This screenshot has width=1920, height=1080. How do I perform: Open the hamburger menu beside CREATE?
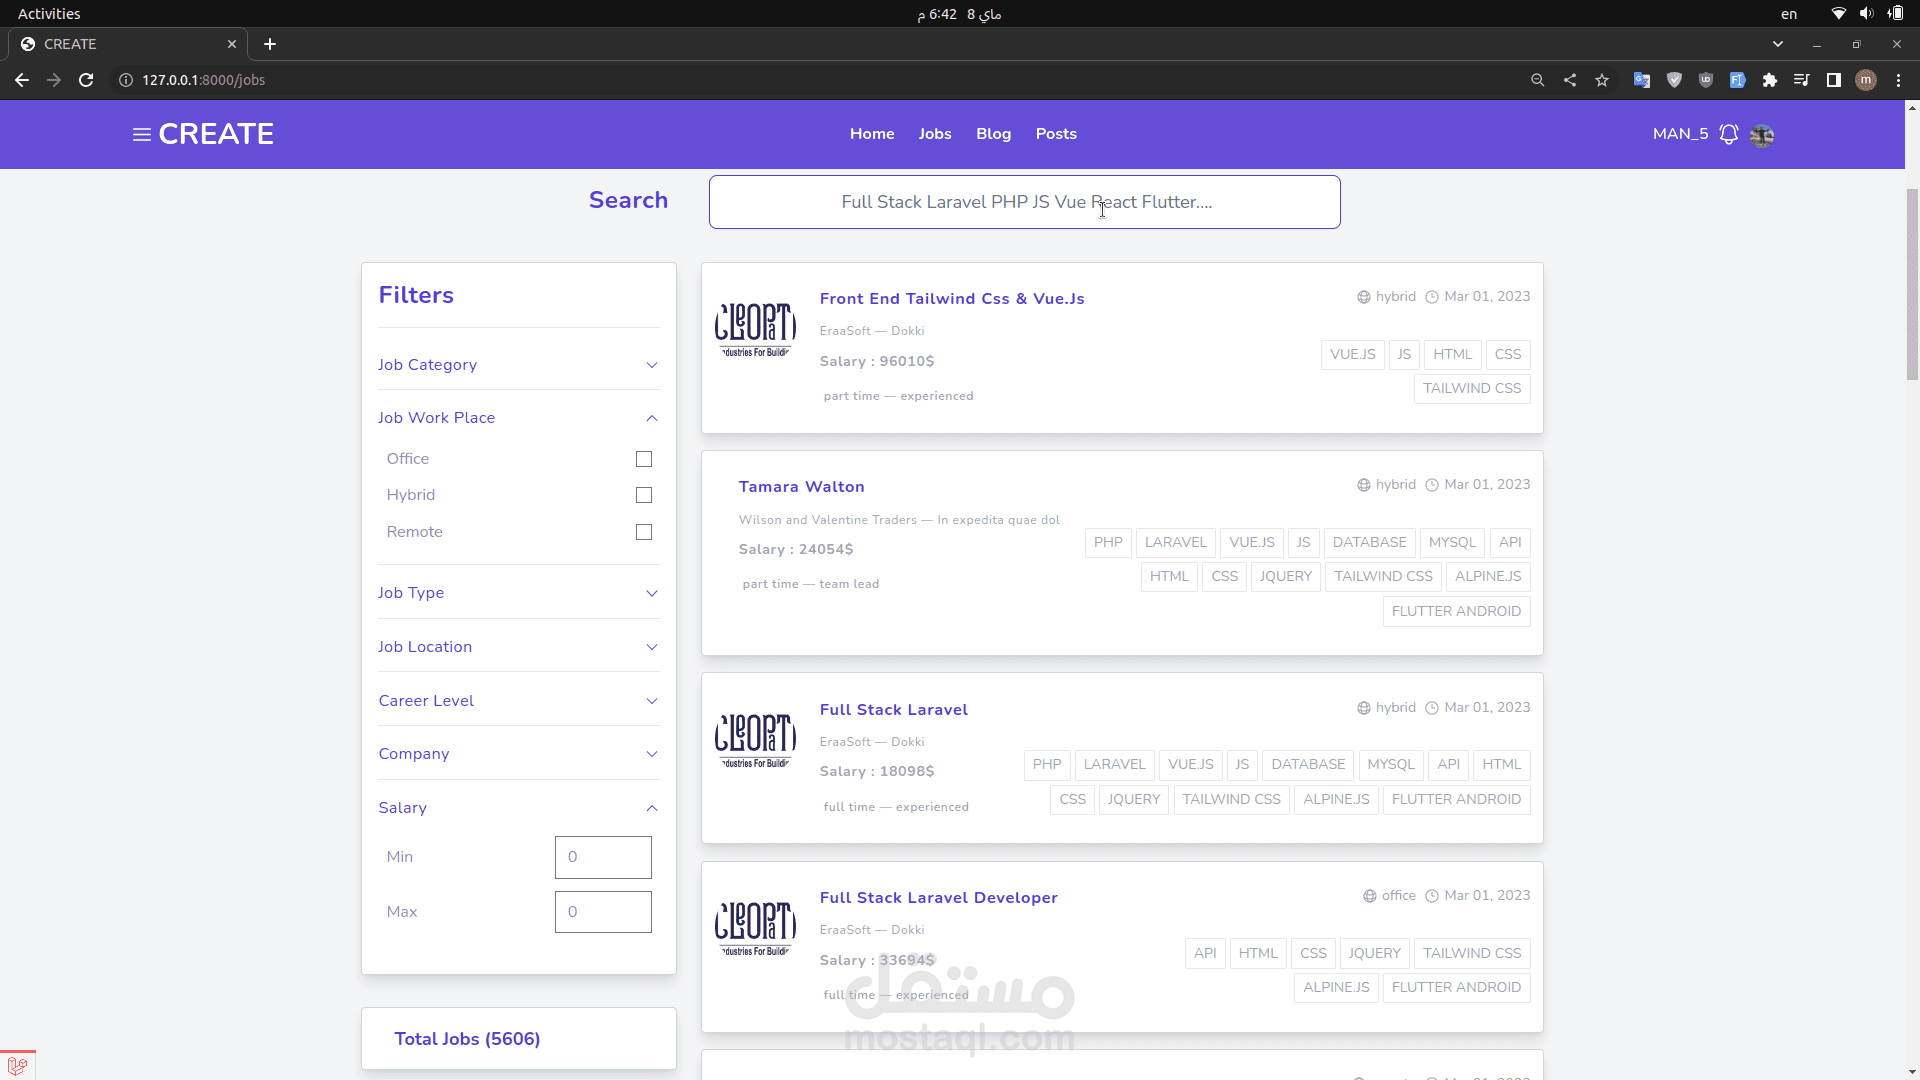141,134
